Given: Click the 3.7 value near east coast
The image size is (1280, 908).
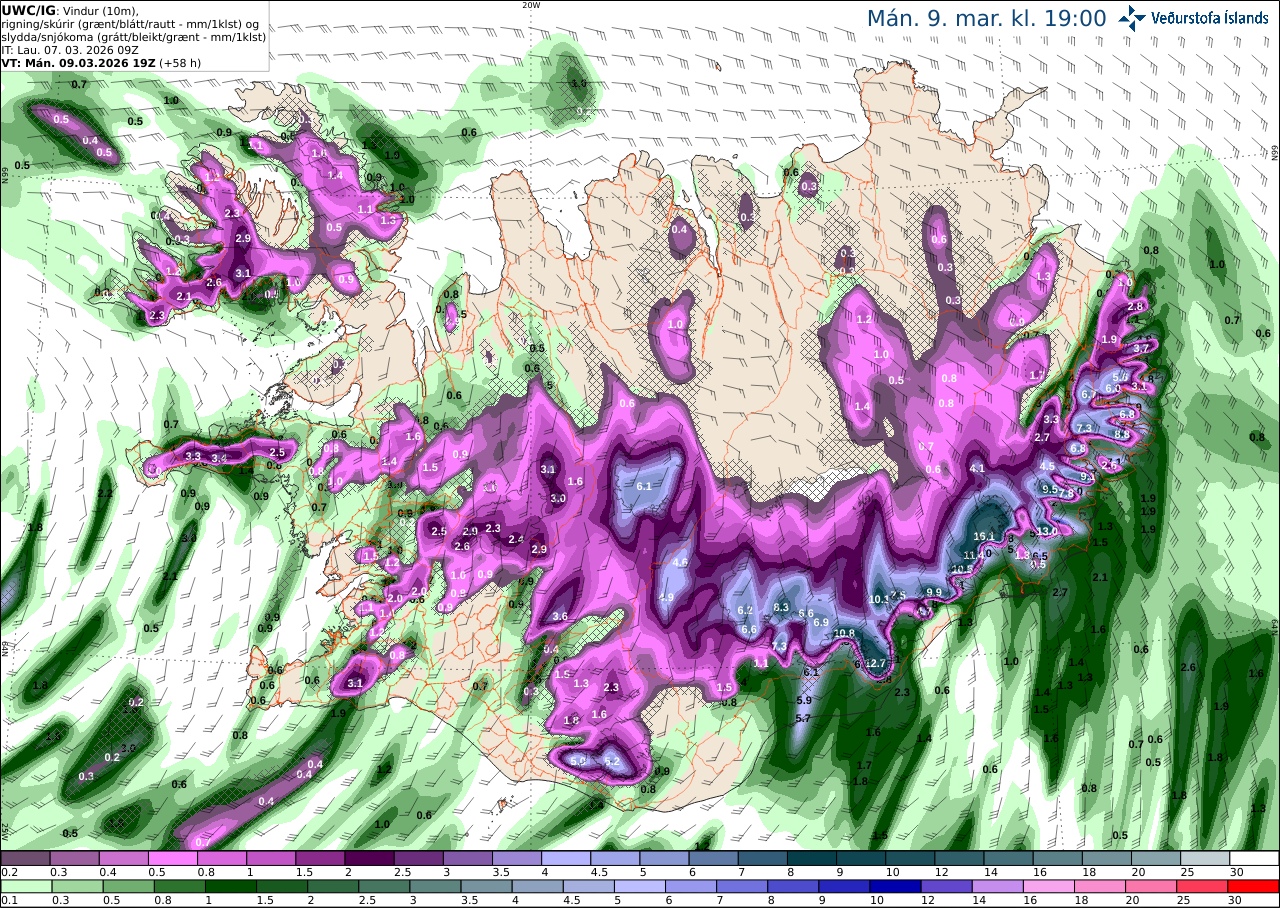Looking at the screenshot, I should (1142, 347).
